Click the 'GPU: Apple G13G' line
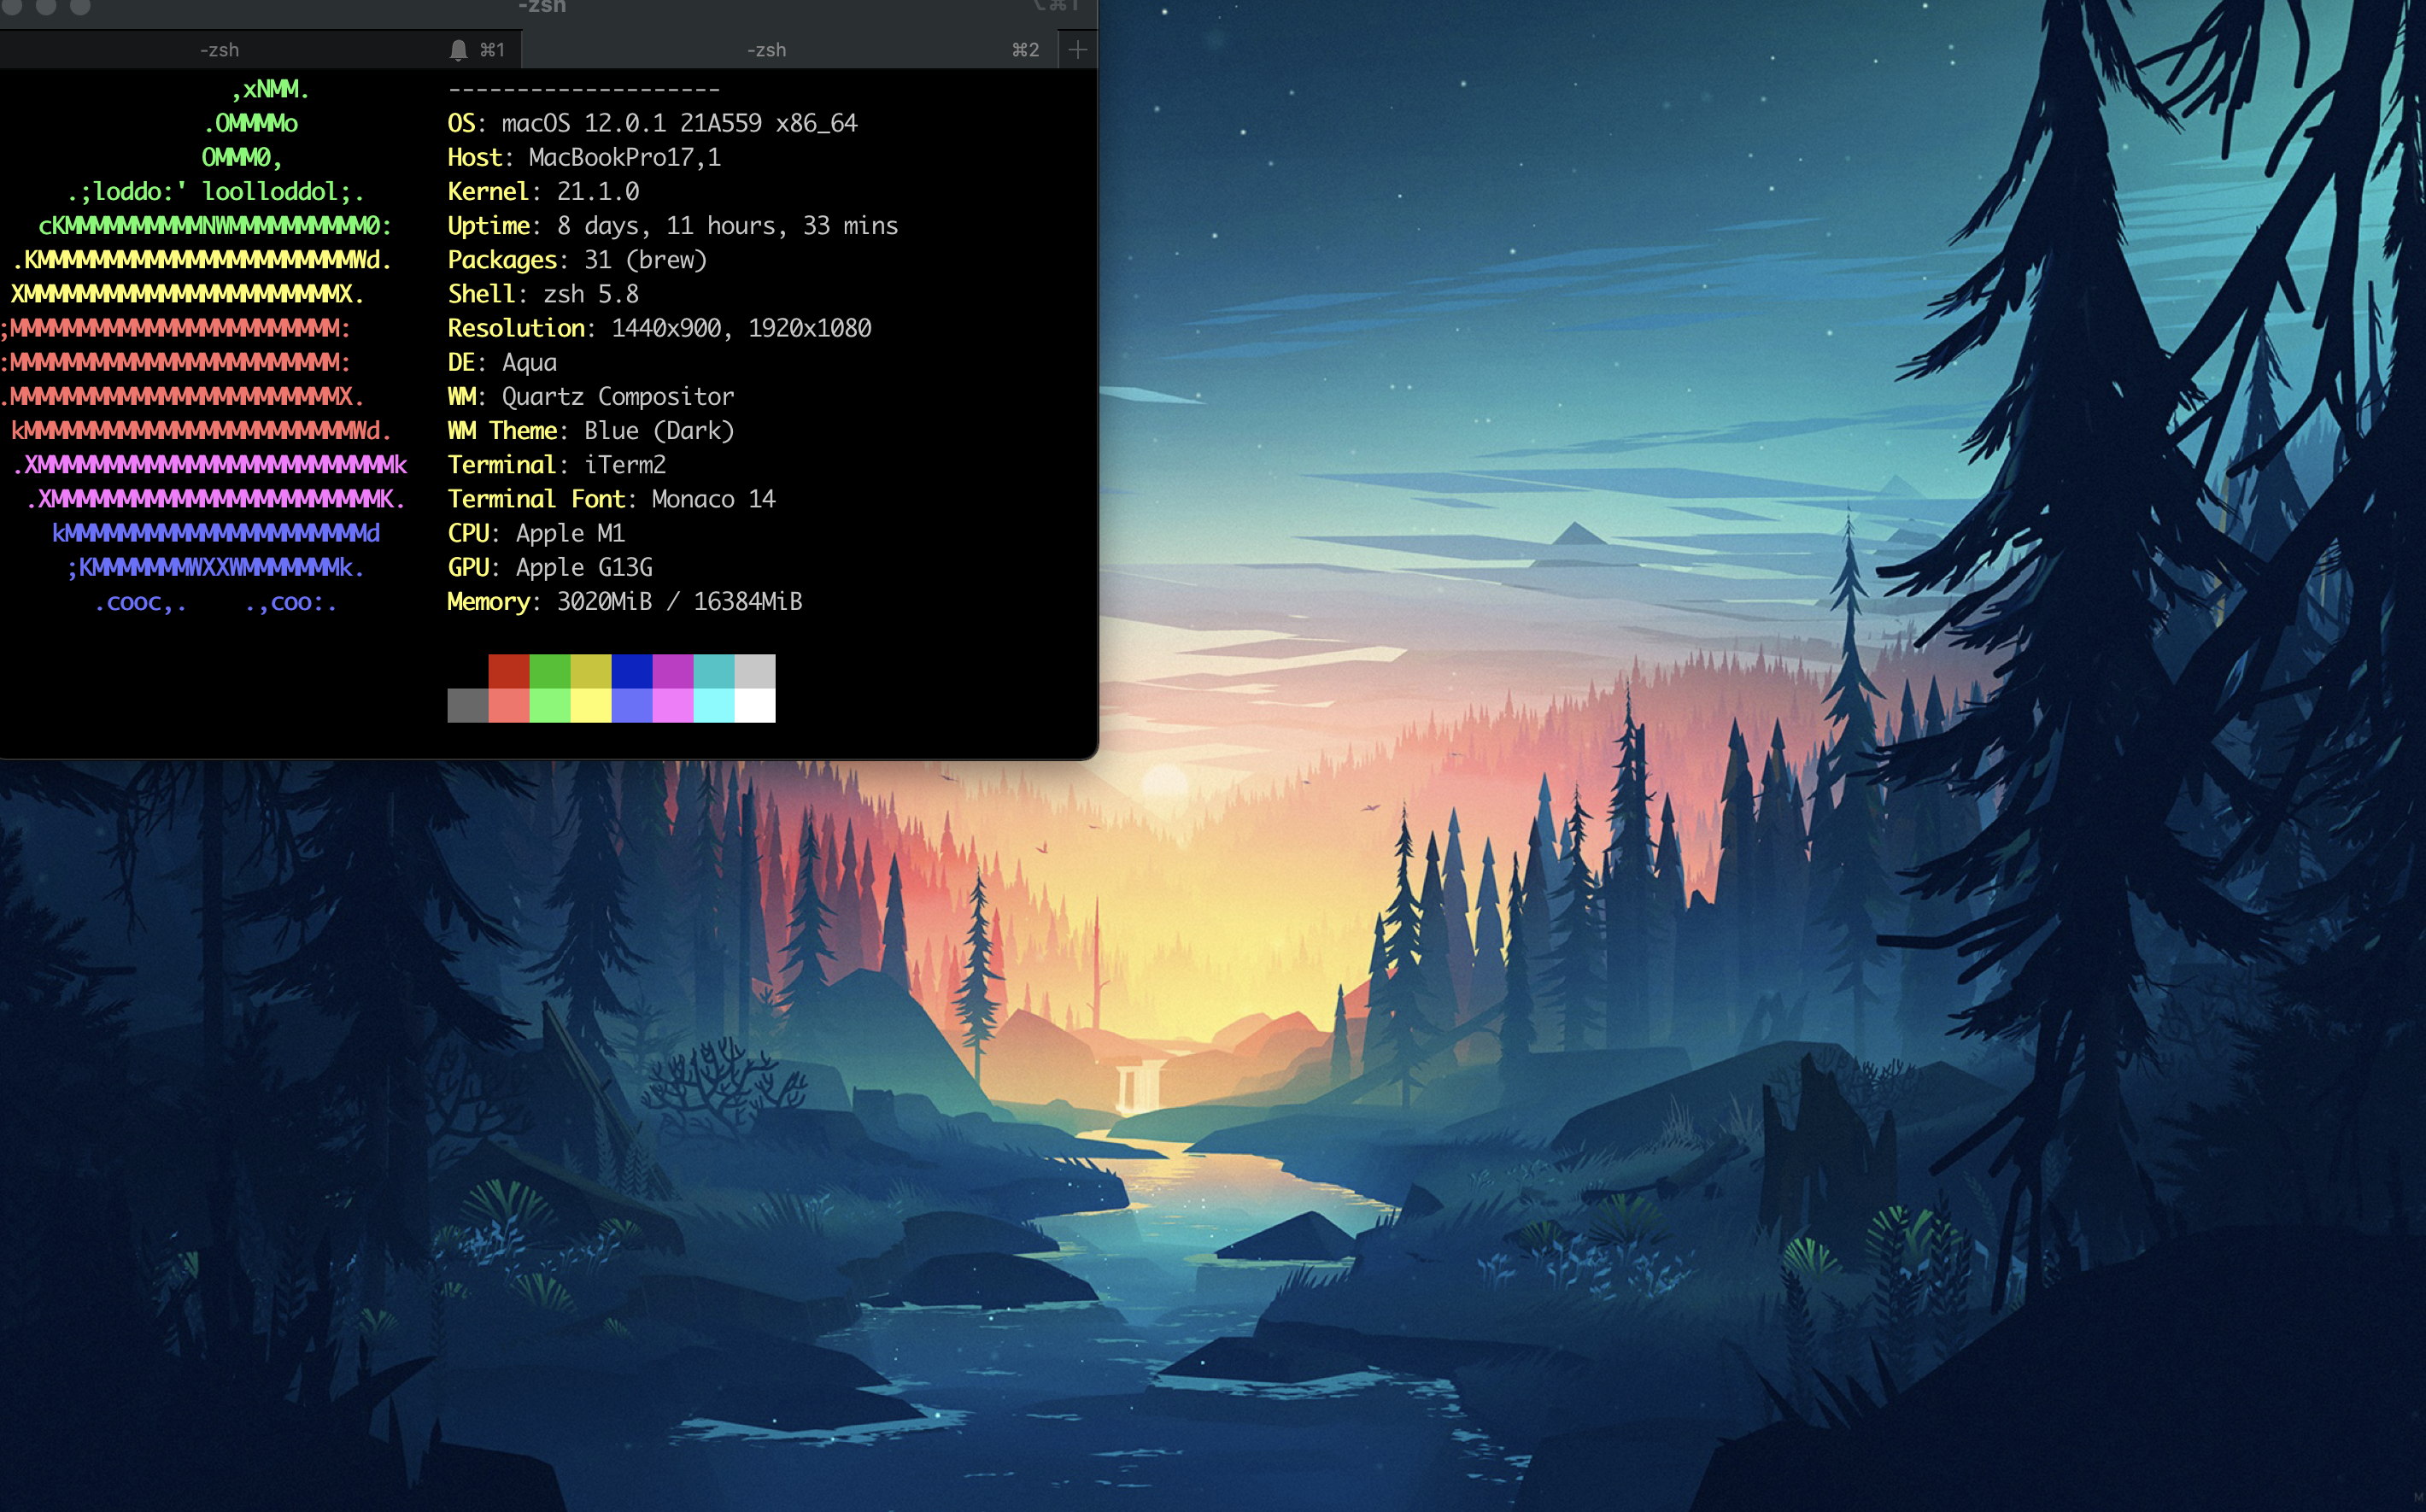The image size is (2426, 1512). pos(550,567)
